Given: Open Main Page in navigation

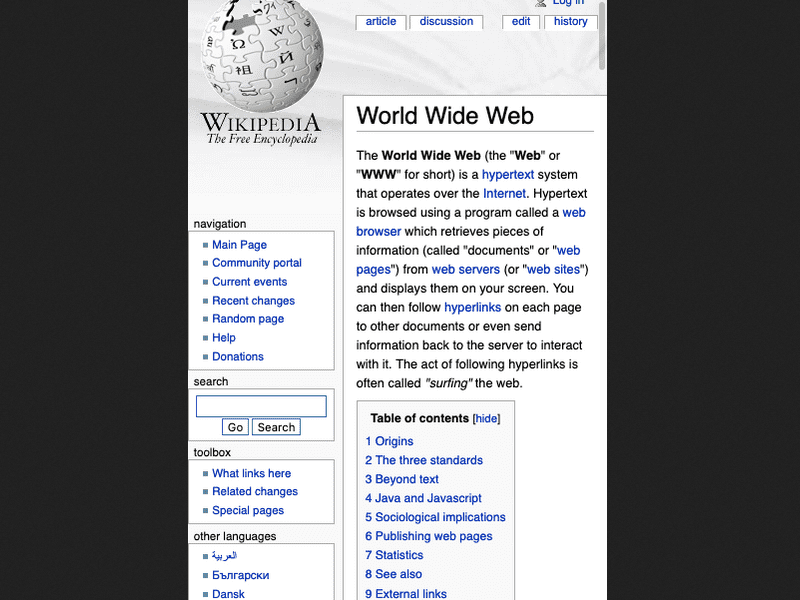Looking at the screenshot, I should tap(239, 245).
